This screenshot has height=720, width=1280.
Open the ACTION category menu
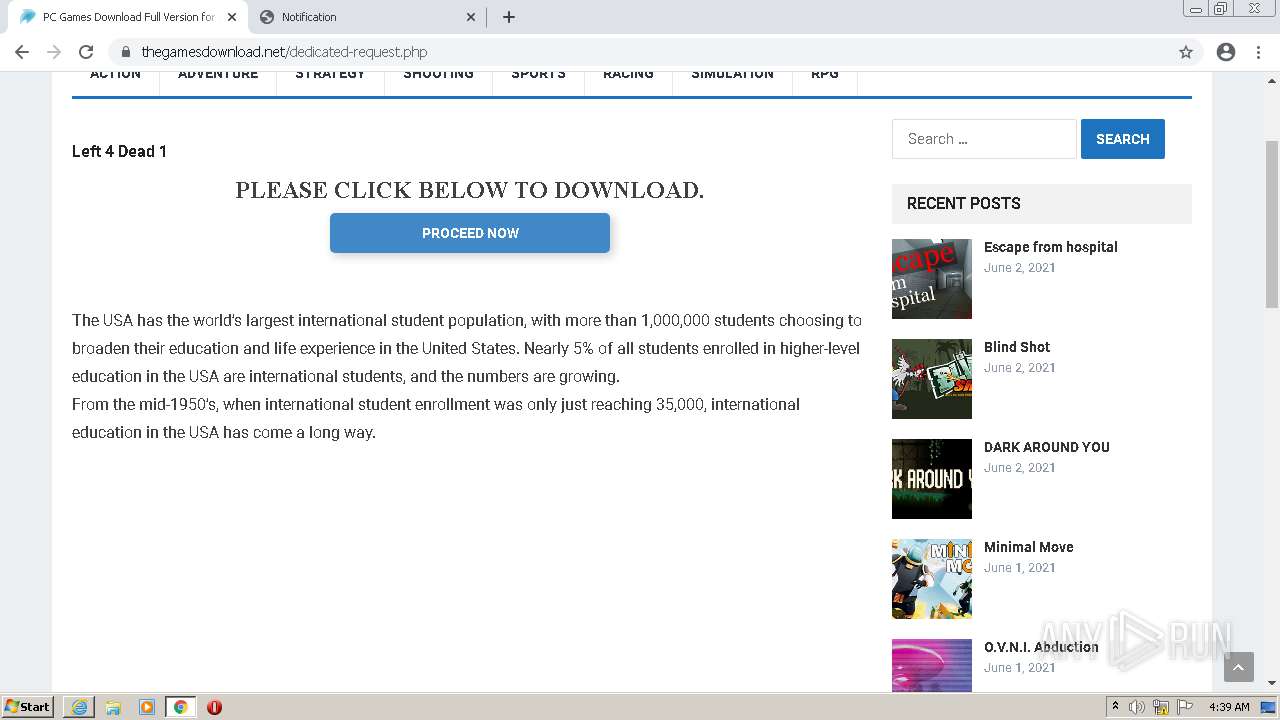(115, 74)
